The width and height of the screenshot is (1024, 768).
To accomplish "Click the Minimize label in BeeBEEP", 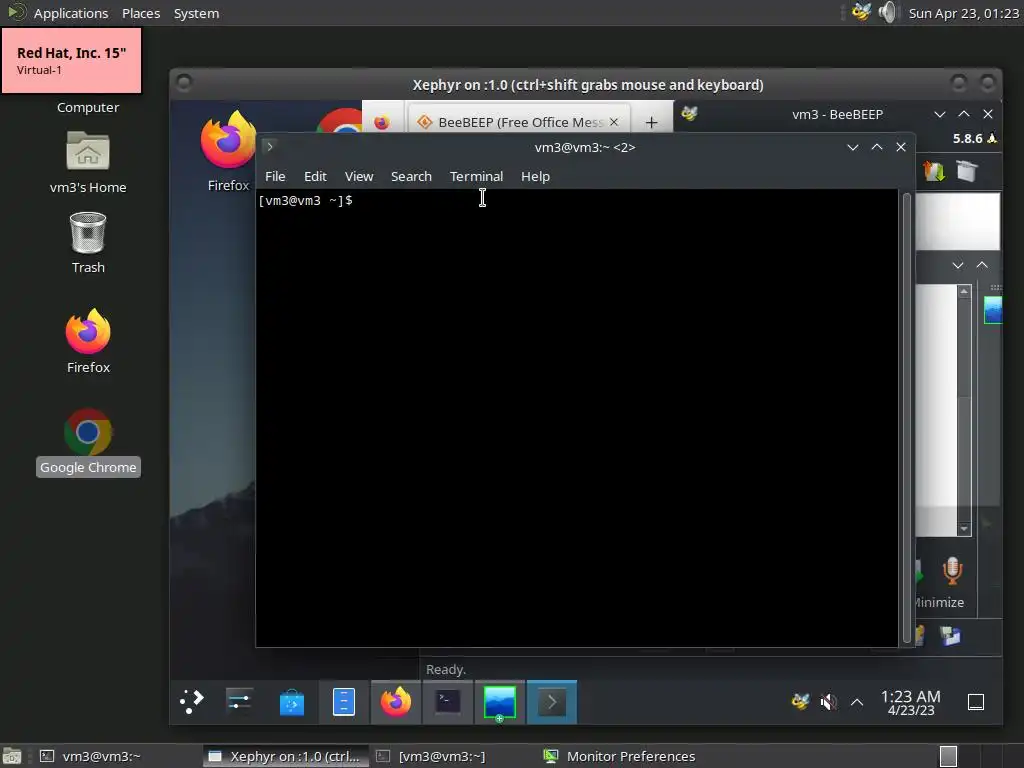I will pyautogui.click(x=938, y=602).
